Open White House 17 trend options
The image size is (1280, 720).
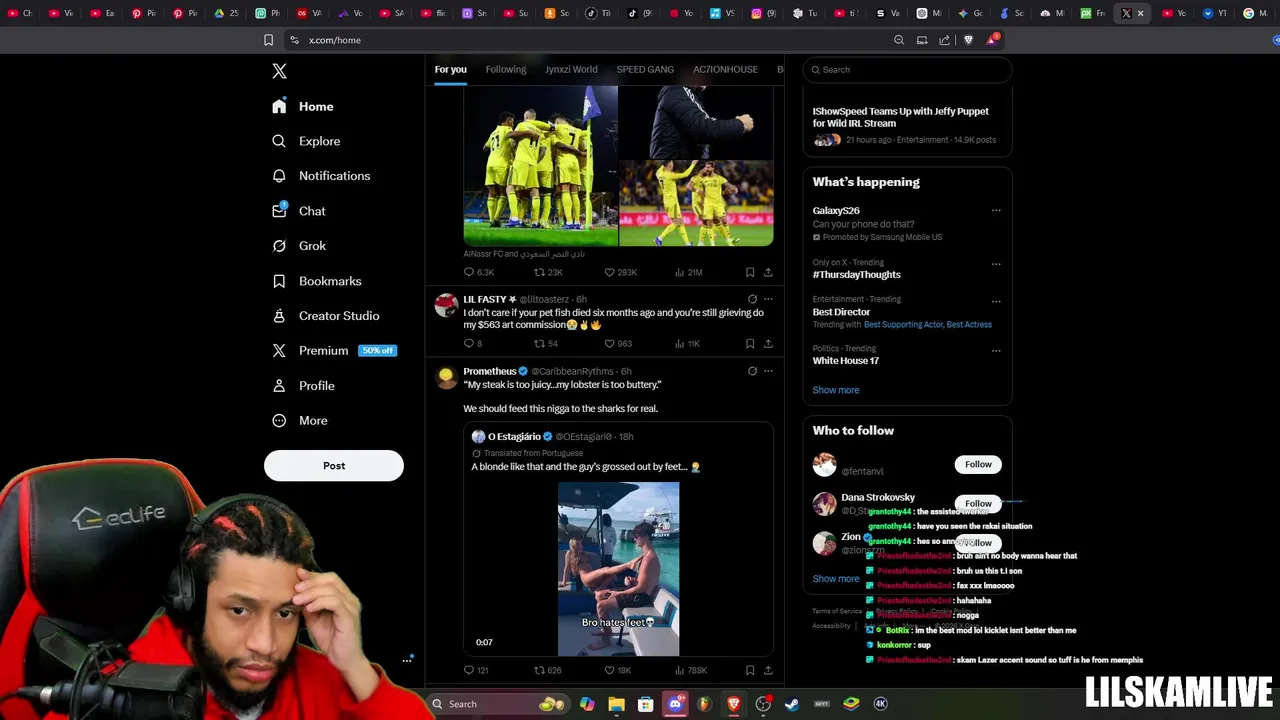[x=996, y=351]
